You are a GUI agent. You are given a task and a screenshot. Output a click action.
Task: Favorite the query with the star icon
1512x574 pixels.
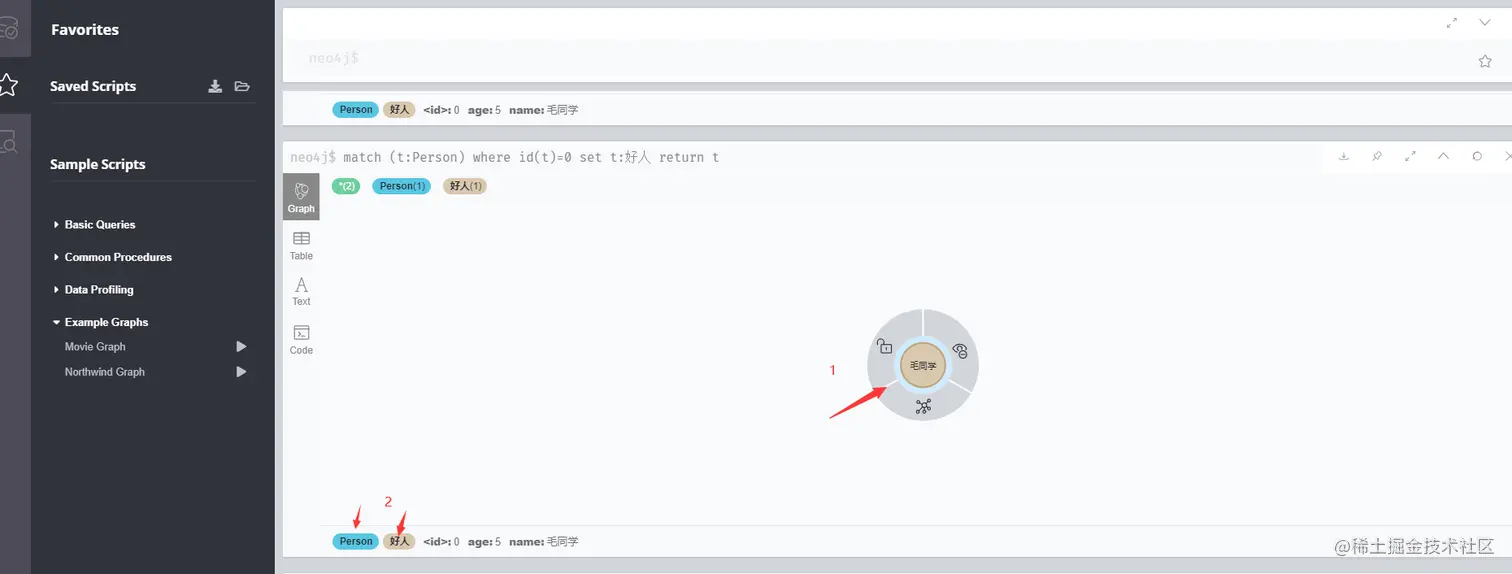[x=1485, y=61]
